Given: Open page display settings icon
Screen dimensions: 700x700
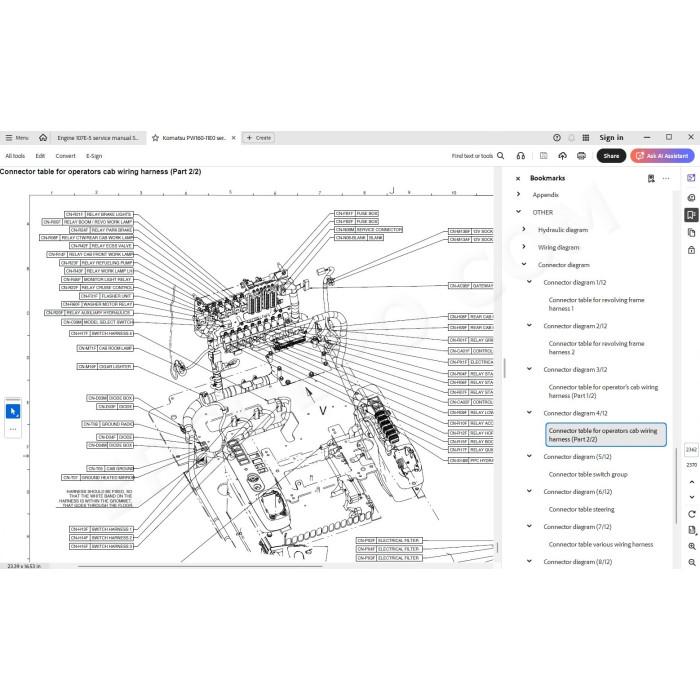Looking at the screenshot, I should point(692,530).
